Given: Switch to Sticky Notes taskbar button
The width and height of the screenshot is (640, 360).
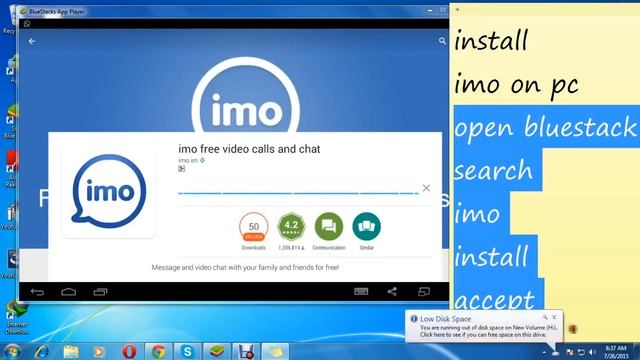Looking at the screenshot, I should point(275,351).
